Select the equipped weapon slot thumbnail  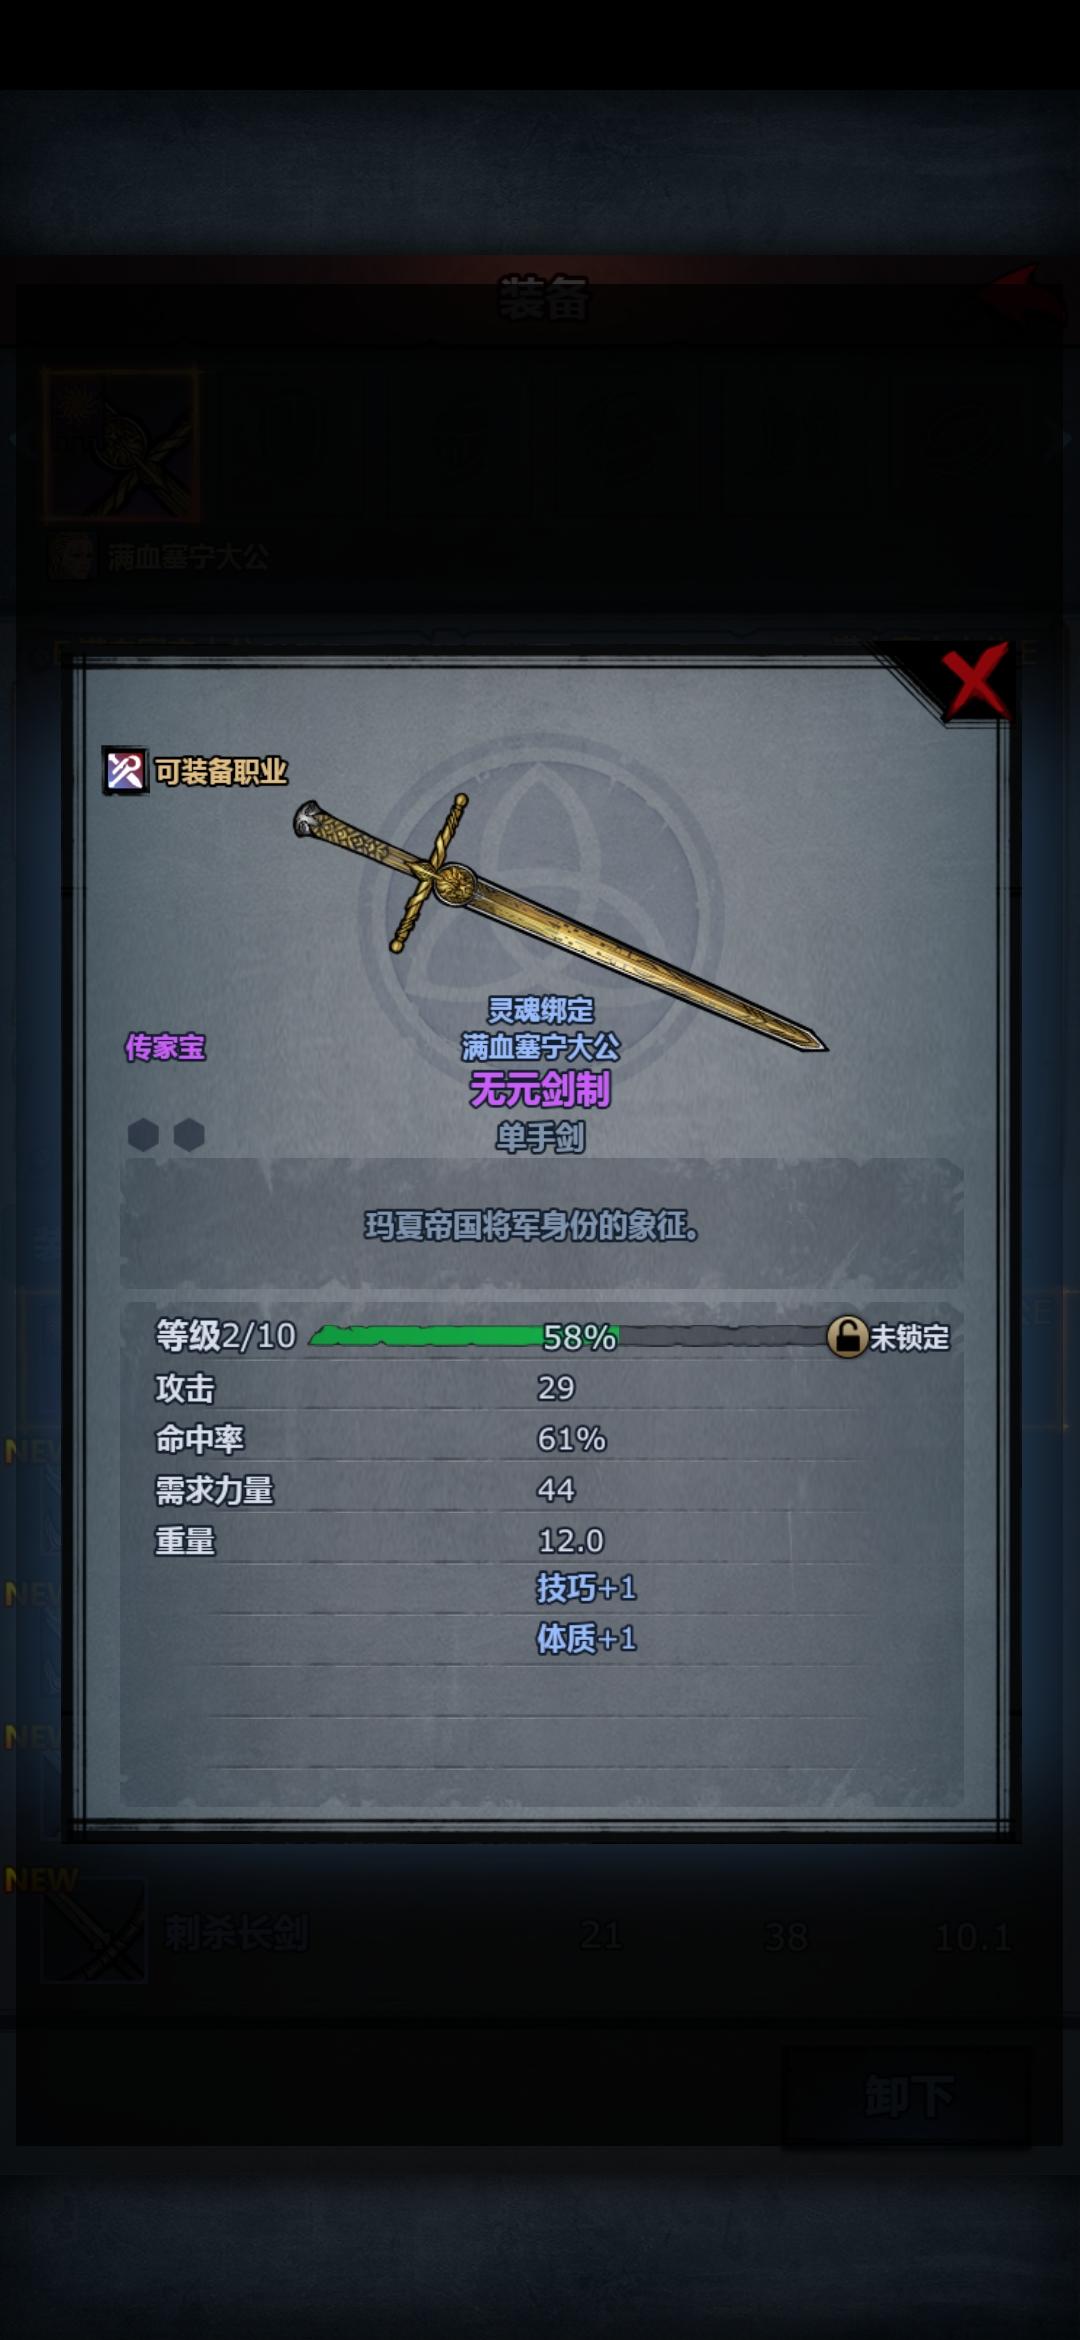pyautogui.click(x=121, y=445)
